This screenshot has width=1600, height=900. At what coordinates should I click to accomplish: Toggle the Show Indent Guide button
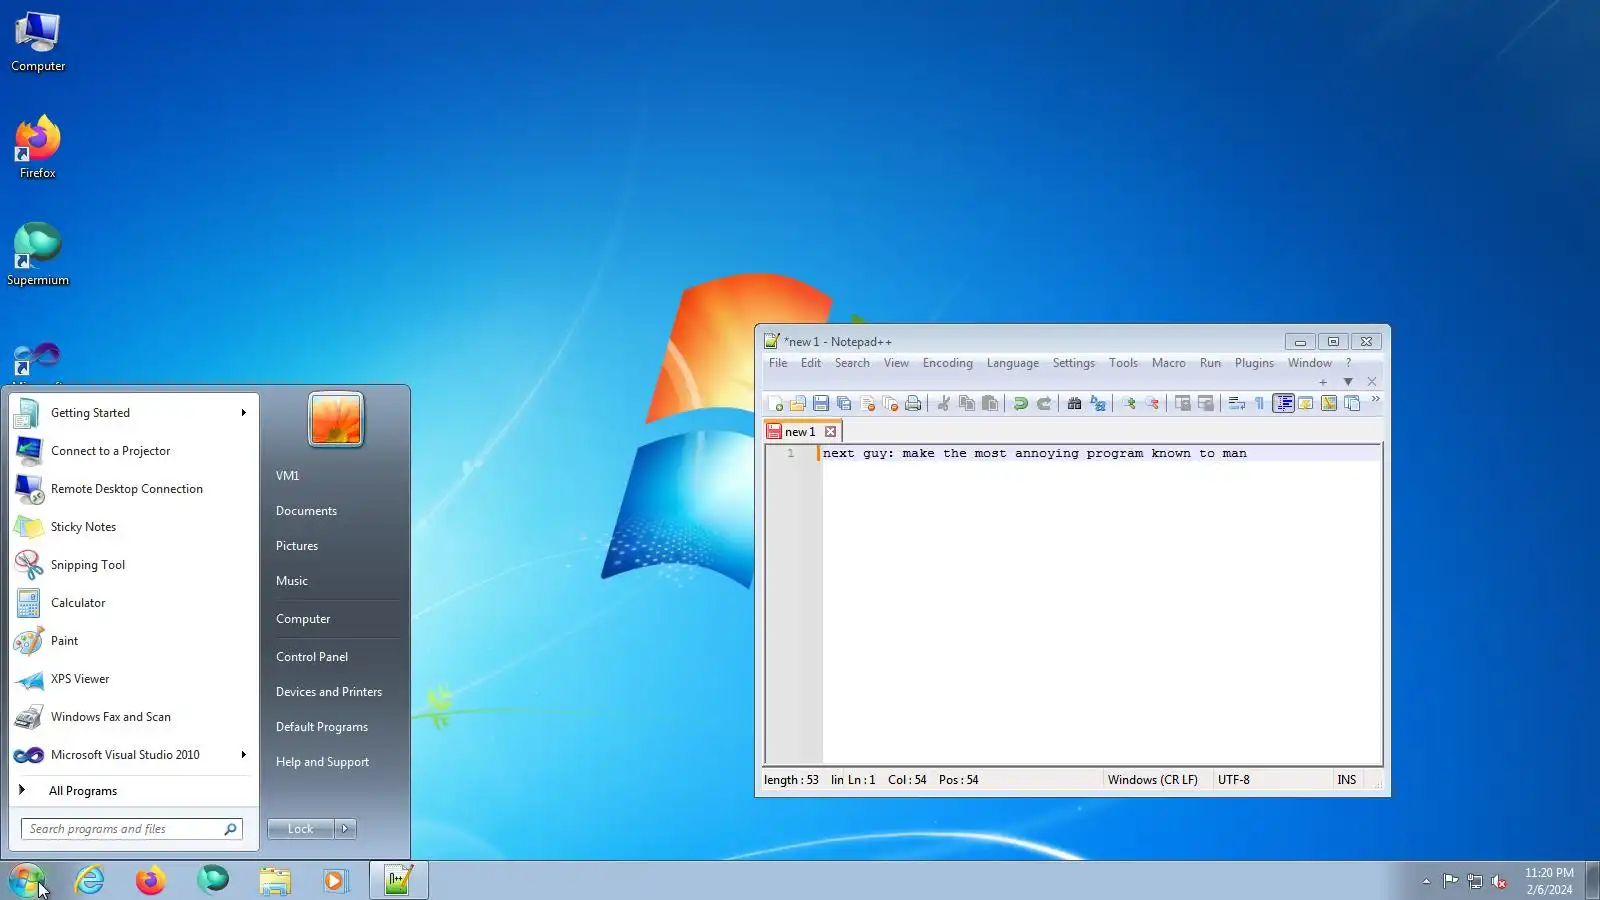1283,403
